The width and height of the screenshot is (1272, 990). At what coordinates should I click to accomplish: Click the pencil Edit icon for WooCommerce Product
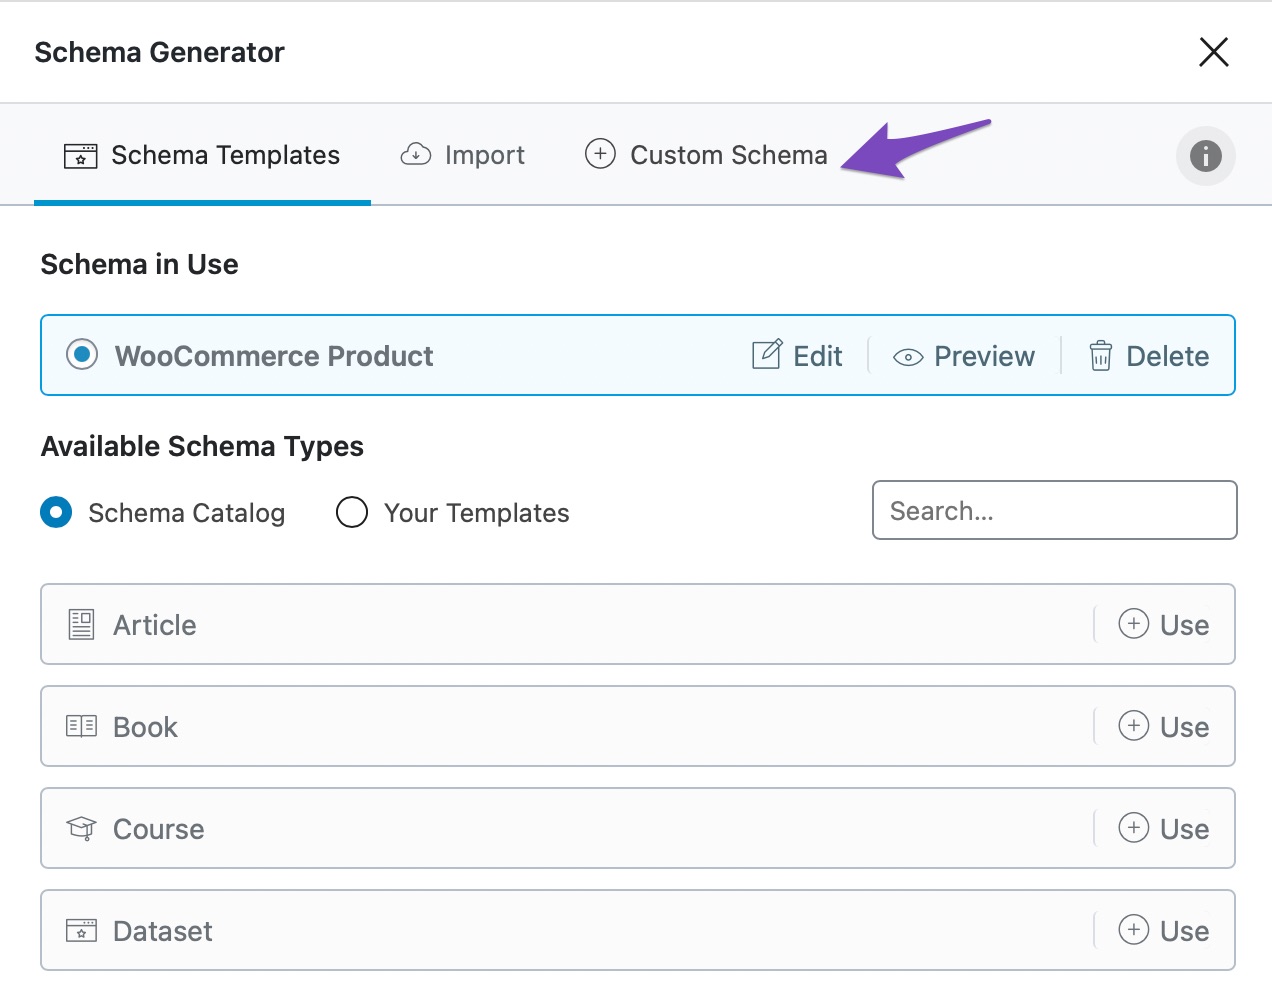click(x=767, y=355)
